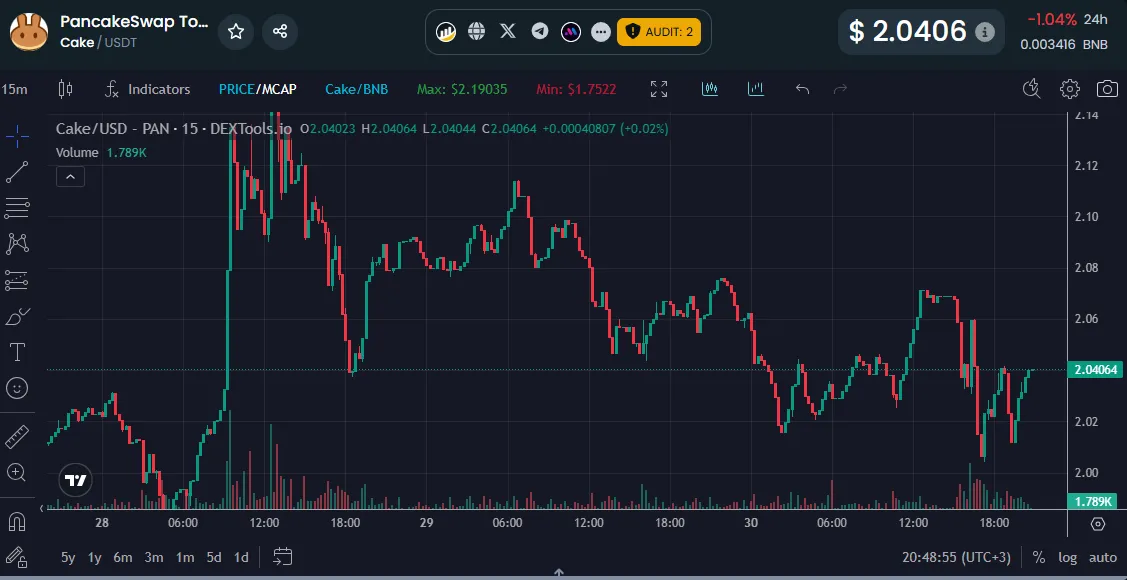
Task: Change the candlestick chart style
Action: pos(65,89)
